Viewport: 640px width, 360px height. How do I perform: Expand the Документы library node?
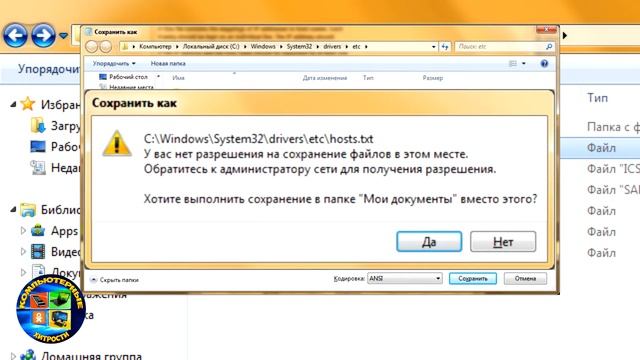(x=23, y=272)
